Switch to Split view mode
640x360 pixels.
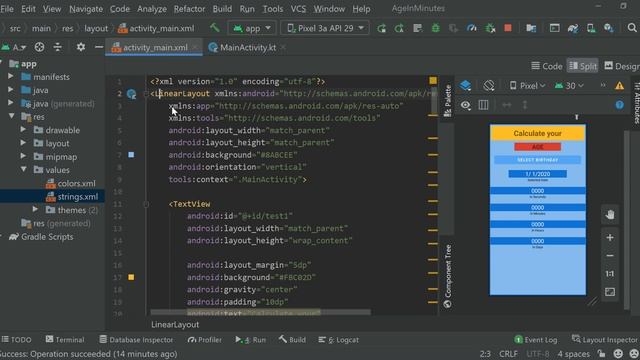click(x=582, y=66)
